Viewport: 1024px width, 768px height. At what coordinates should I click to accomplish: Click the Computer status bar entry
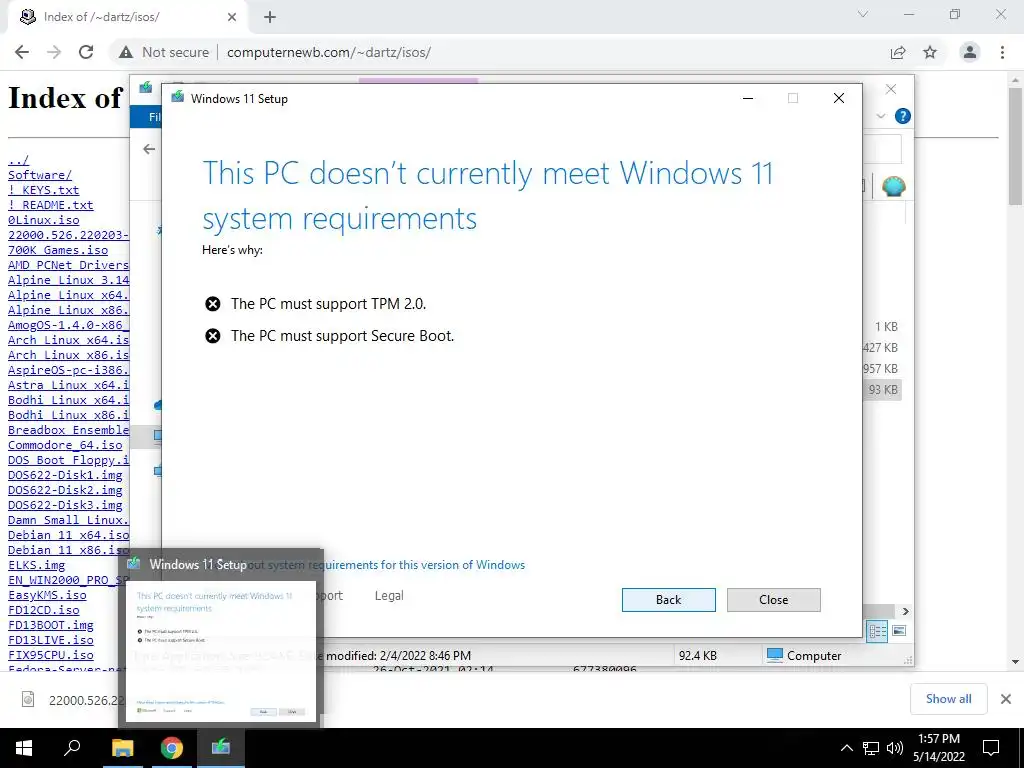click(803, 656)
